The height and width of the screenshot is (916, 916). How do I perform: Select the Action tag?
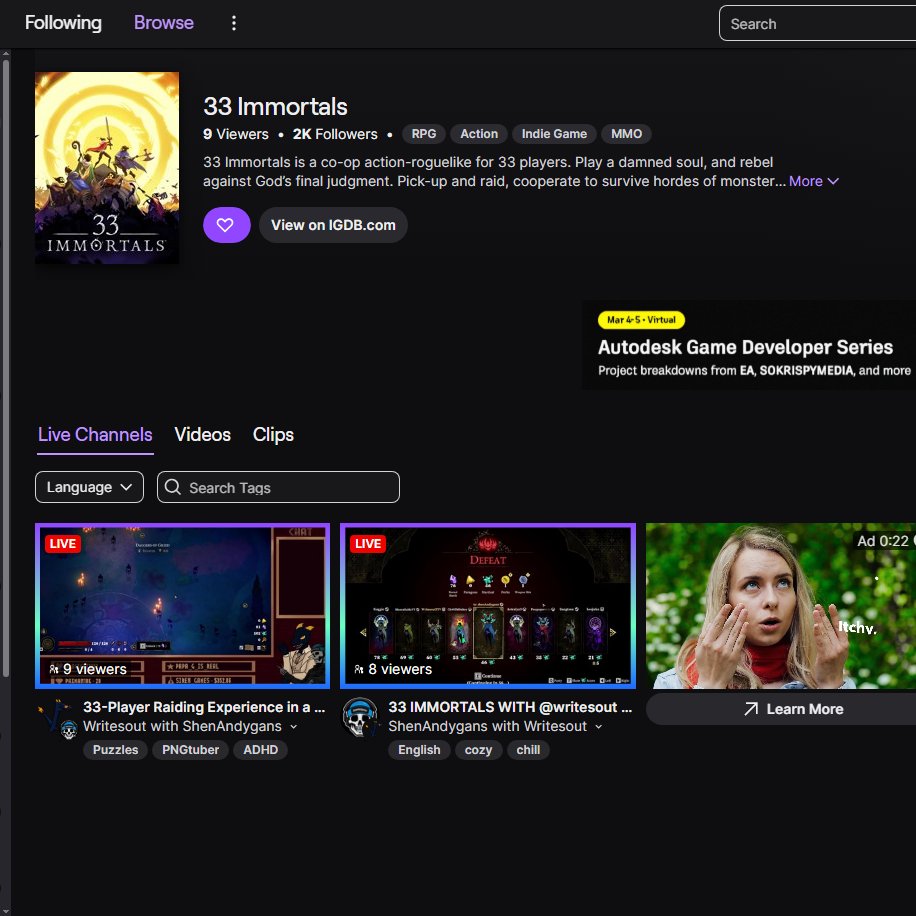[x=479, y=134]
